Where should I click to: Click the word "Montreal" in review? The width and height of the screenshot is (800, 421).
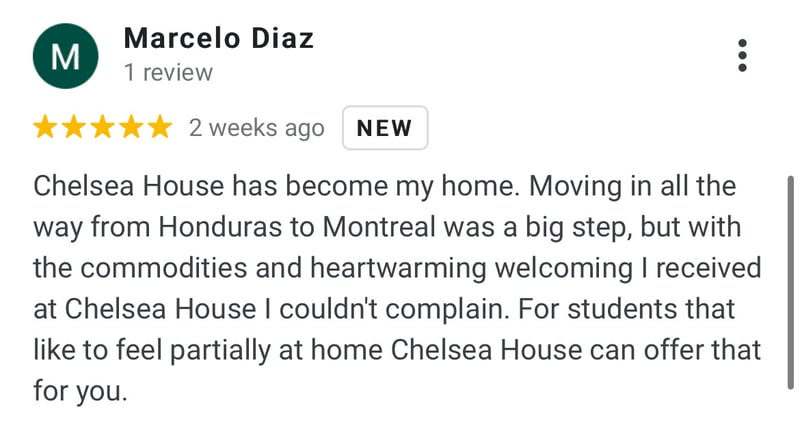click(379, 227)
